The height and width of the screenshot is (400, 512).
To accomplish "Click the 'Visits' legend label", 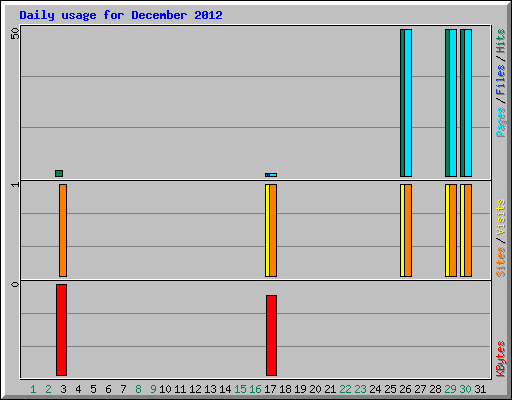I will click(x=500, y=218).
